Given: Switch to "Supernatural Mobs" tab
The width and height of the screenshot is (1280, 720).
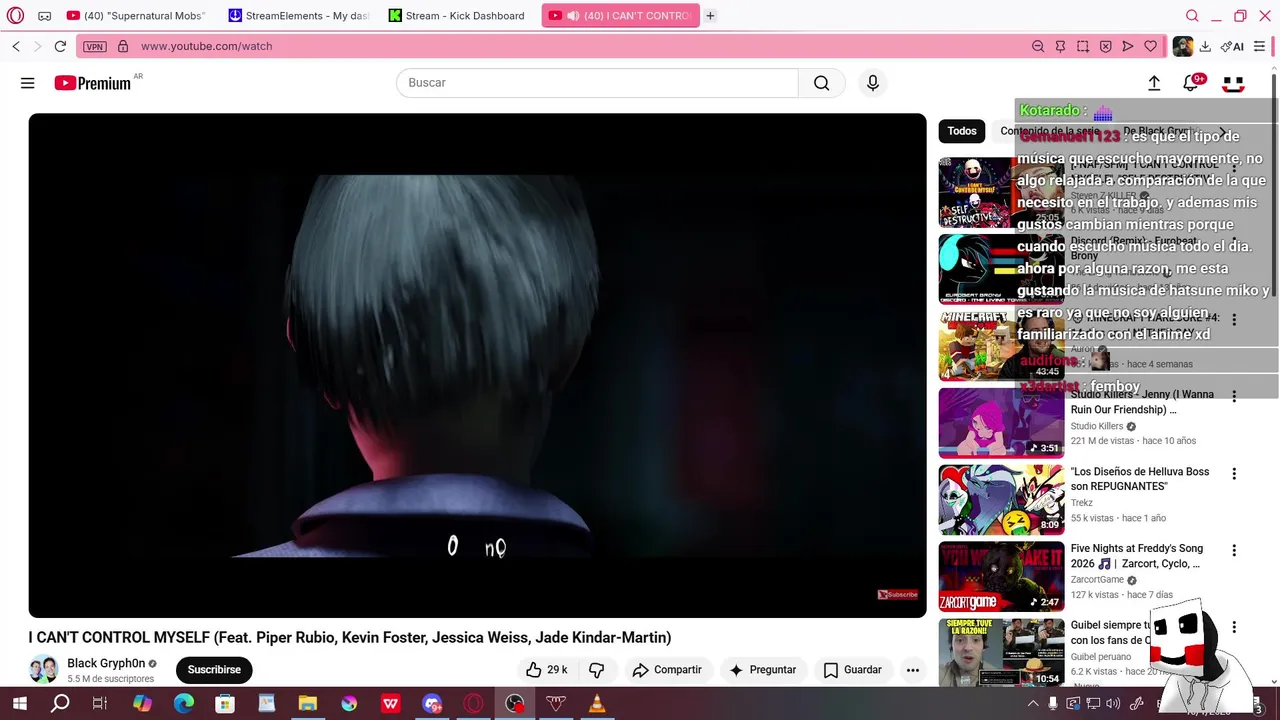Looking at the screenshot, I should coord(137,16).
